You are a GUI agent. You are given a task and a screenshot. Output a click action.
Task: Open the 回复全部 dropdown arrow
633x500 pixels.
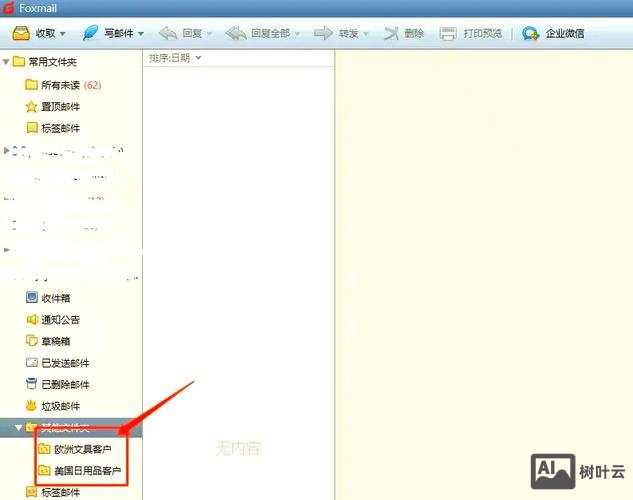[x=297, y=34]
